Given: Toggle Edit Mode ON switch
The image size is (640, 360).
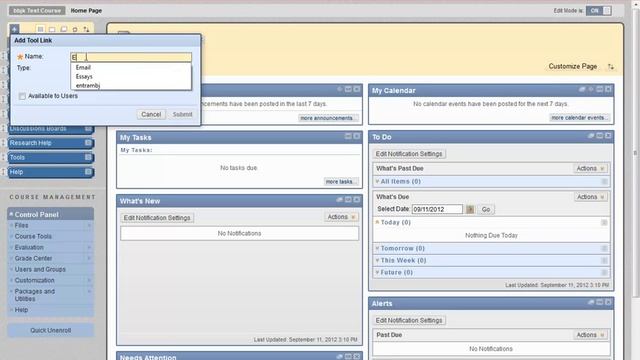Looking at the screenshot, I should coord(599,11).
